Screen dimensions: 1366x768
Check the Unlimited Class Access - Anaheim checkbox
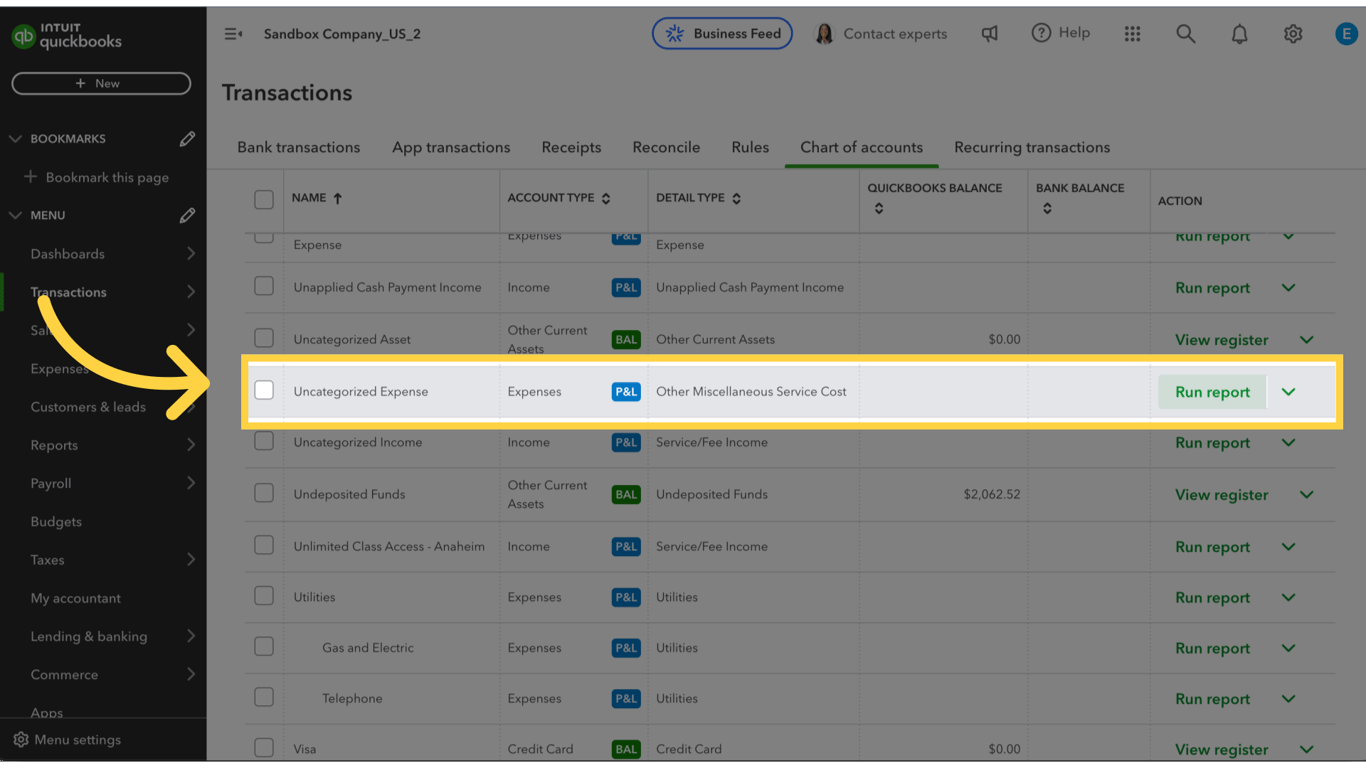pyautogui.click(x=264, y=545)
